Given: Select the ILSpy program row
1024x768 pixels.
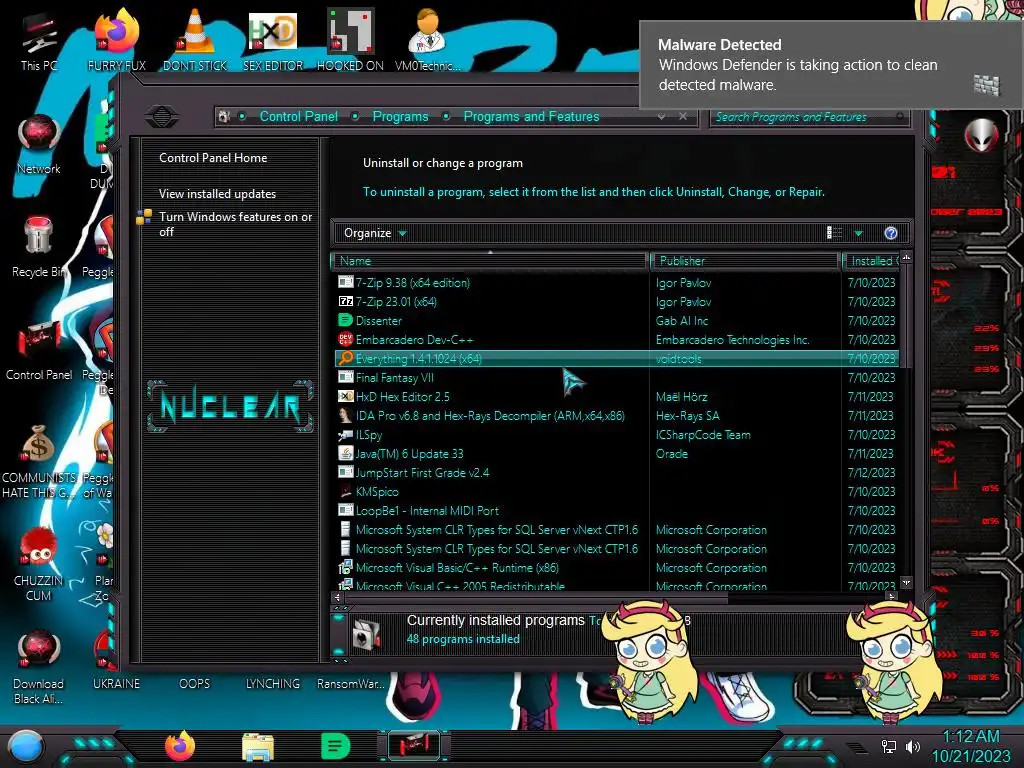Looking at the screenshot, I should point(616,434).
